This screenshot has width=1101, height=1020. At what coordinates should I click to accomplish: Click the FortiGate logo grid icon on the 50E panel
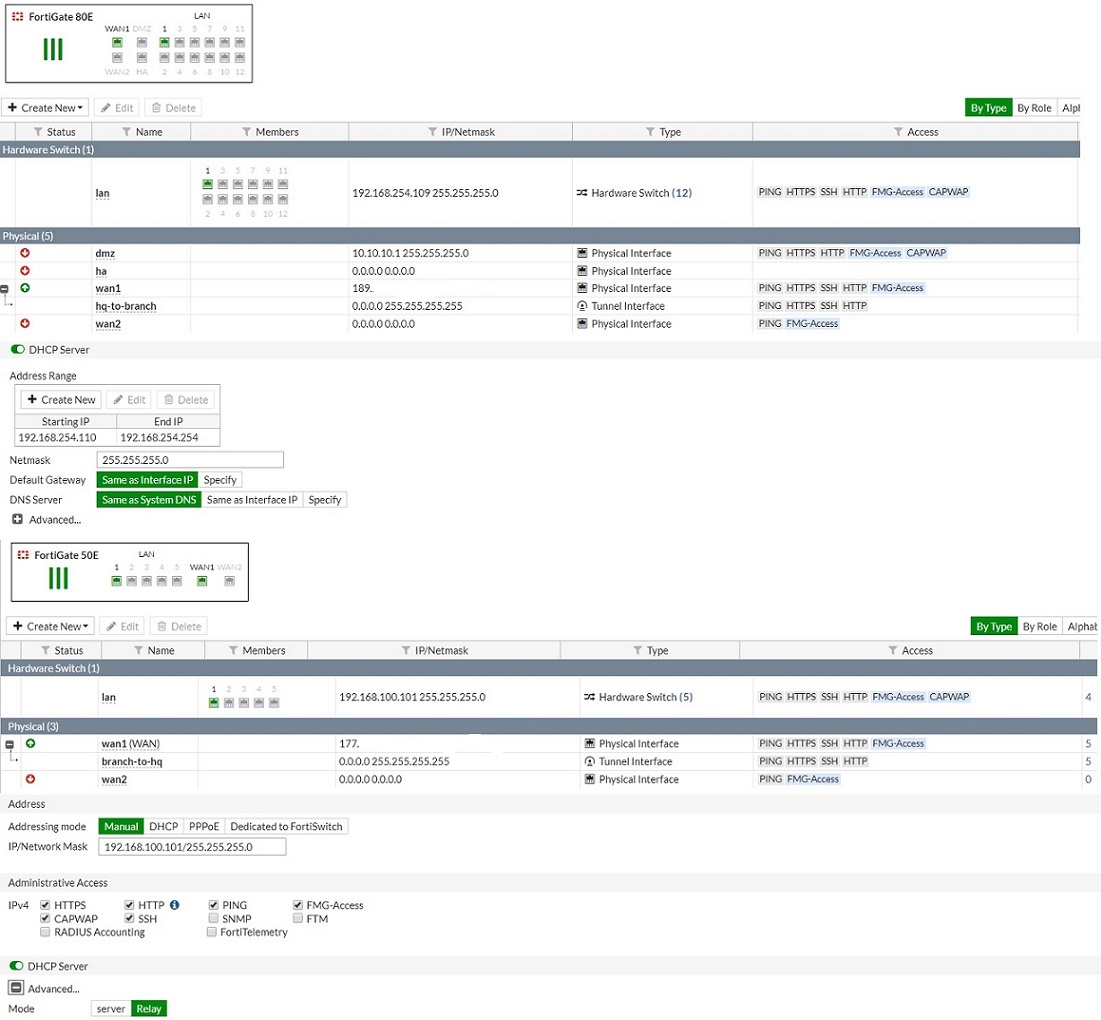coord(24,555)
